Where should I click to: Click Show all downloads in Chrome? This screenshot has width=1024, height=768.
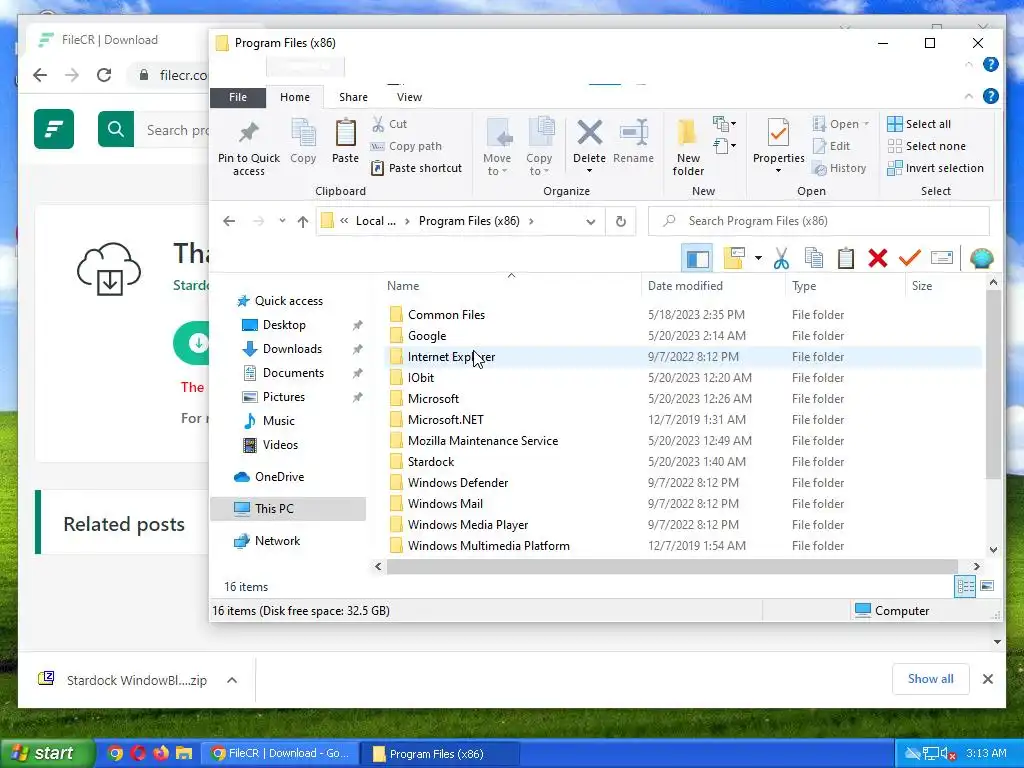(930, 679)
